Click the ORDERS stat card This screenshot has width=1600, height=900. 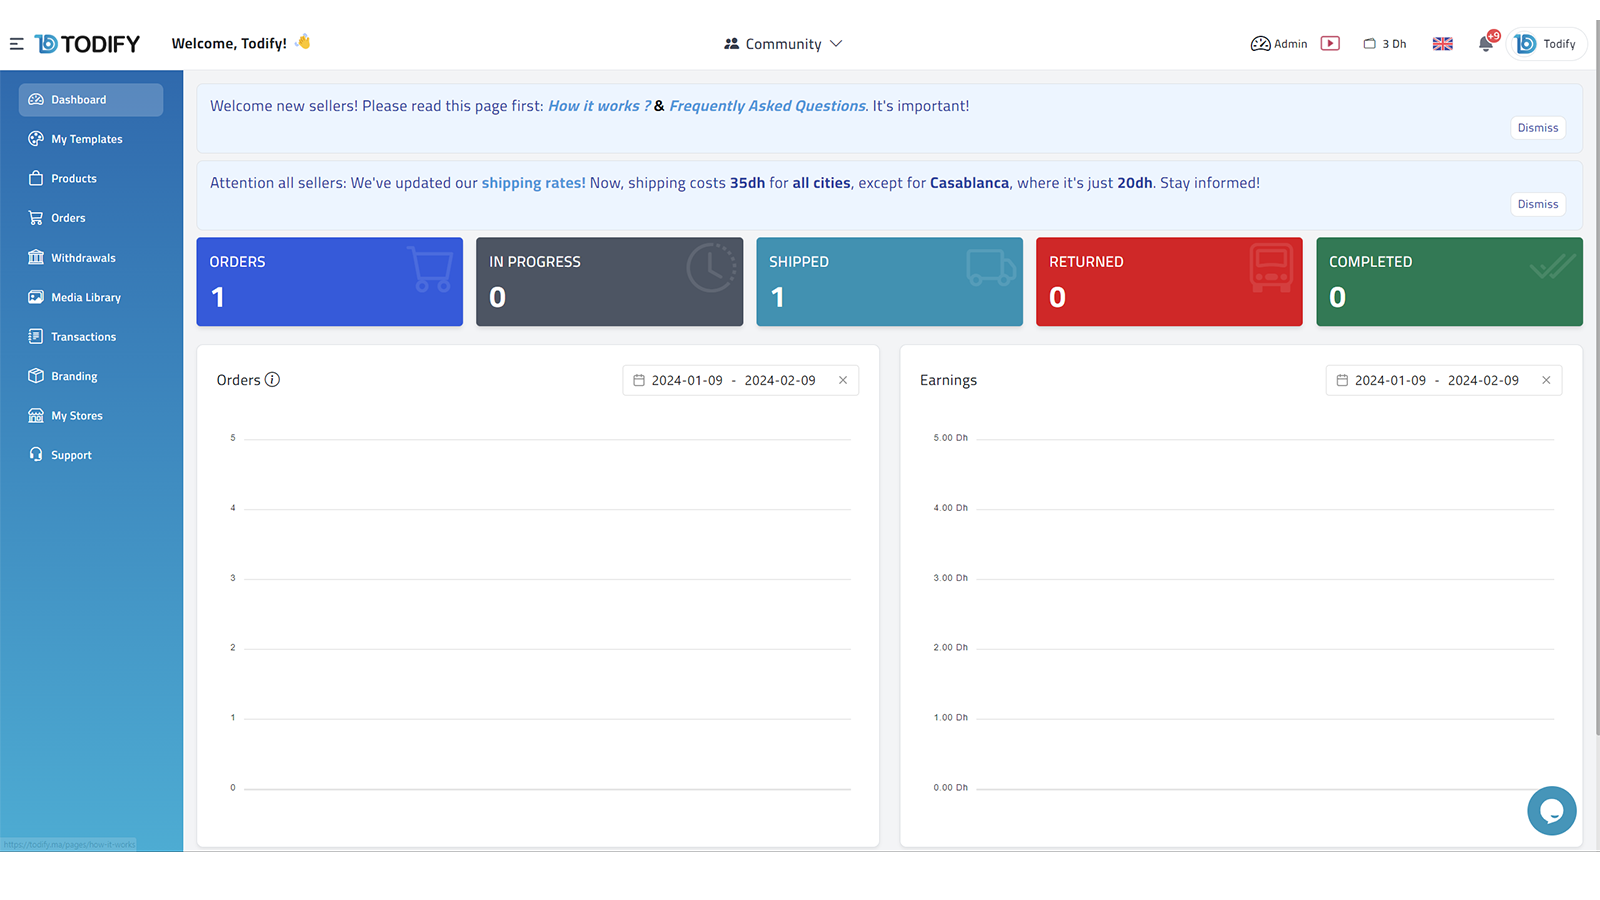(x=330, y=282)
